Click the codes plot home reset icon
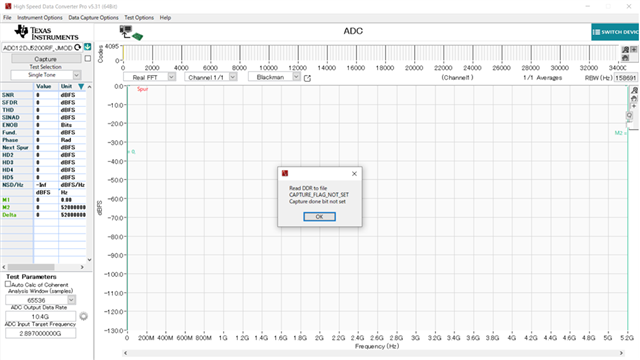Viewport: 640px width, 360px height. [625, 58]
